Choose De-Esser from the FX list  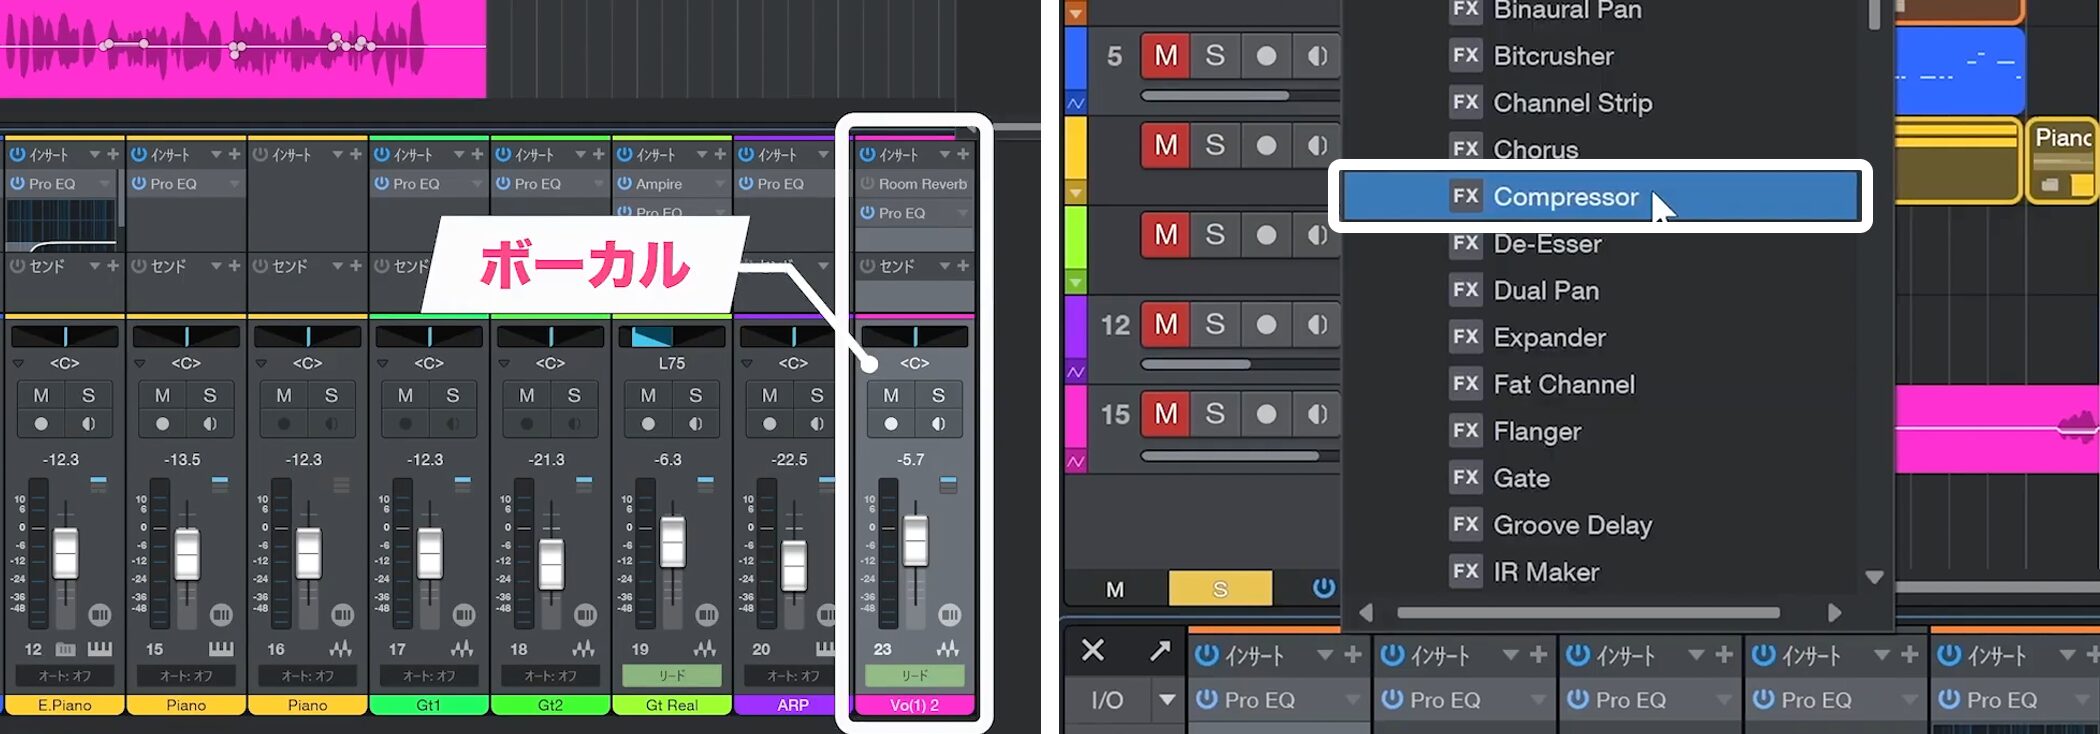point(1547,244)
